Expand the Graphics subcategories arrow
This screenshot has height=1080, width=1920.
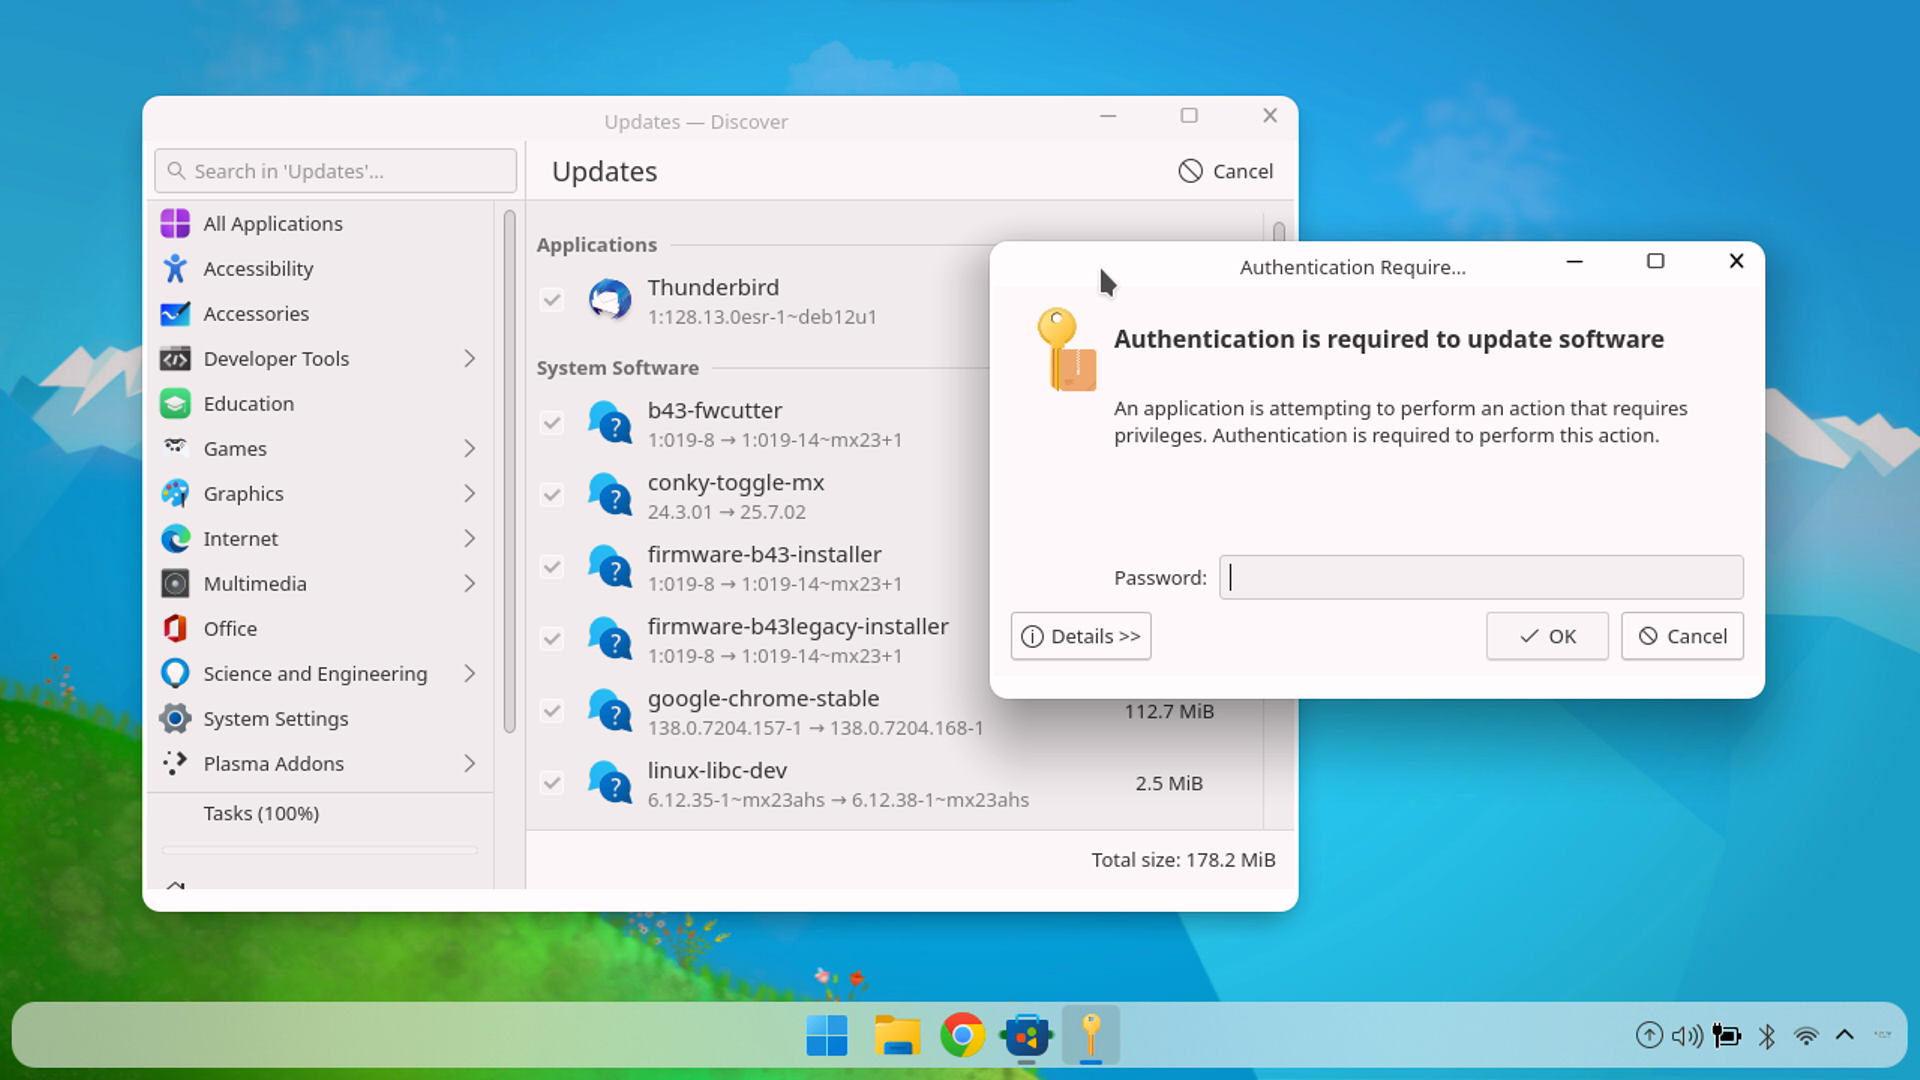coord(470,493)
